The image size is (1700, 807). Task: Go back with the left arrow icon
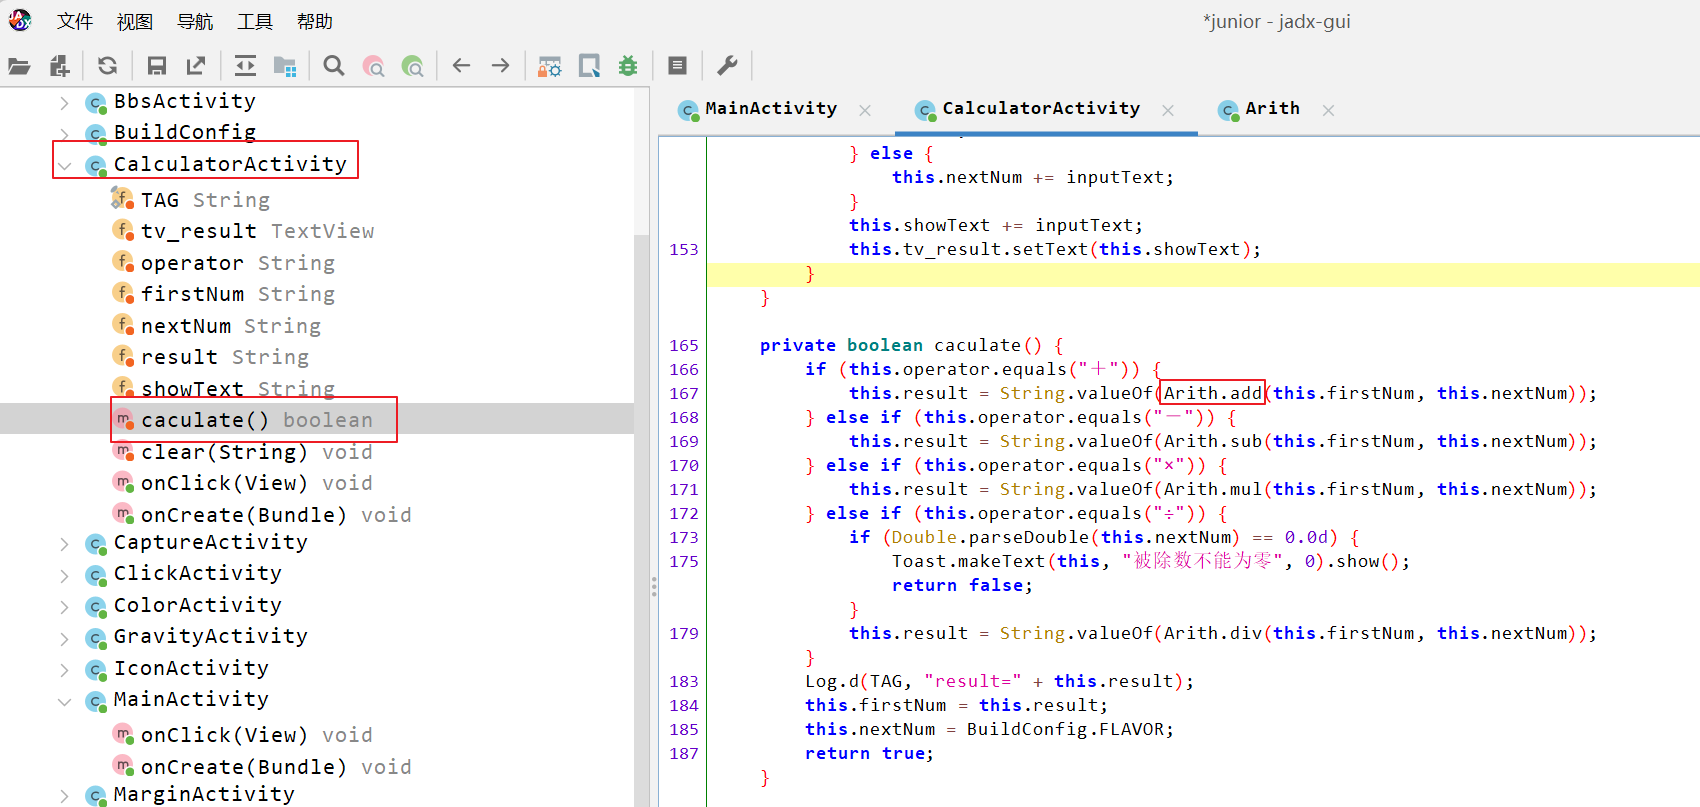pos(461,66)
